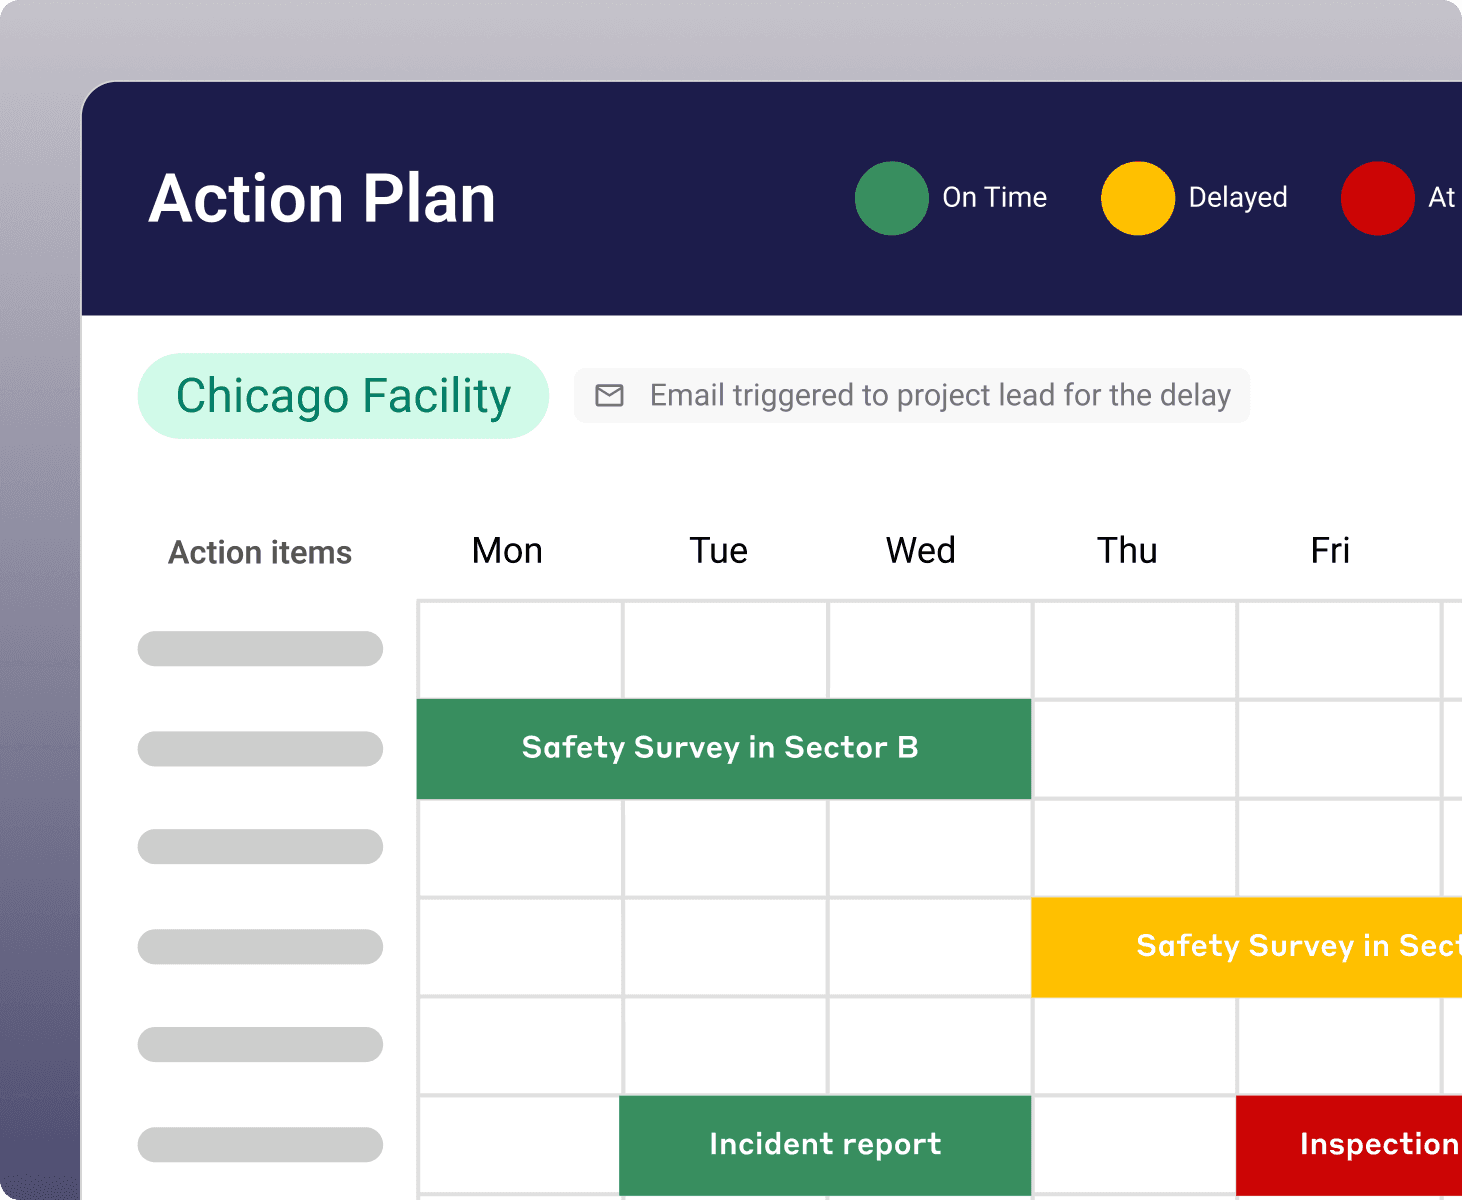Click the envelope email icon

click(x=609, y=396)
